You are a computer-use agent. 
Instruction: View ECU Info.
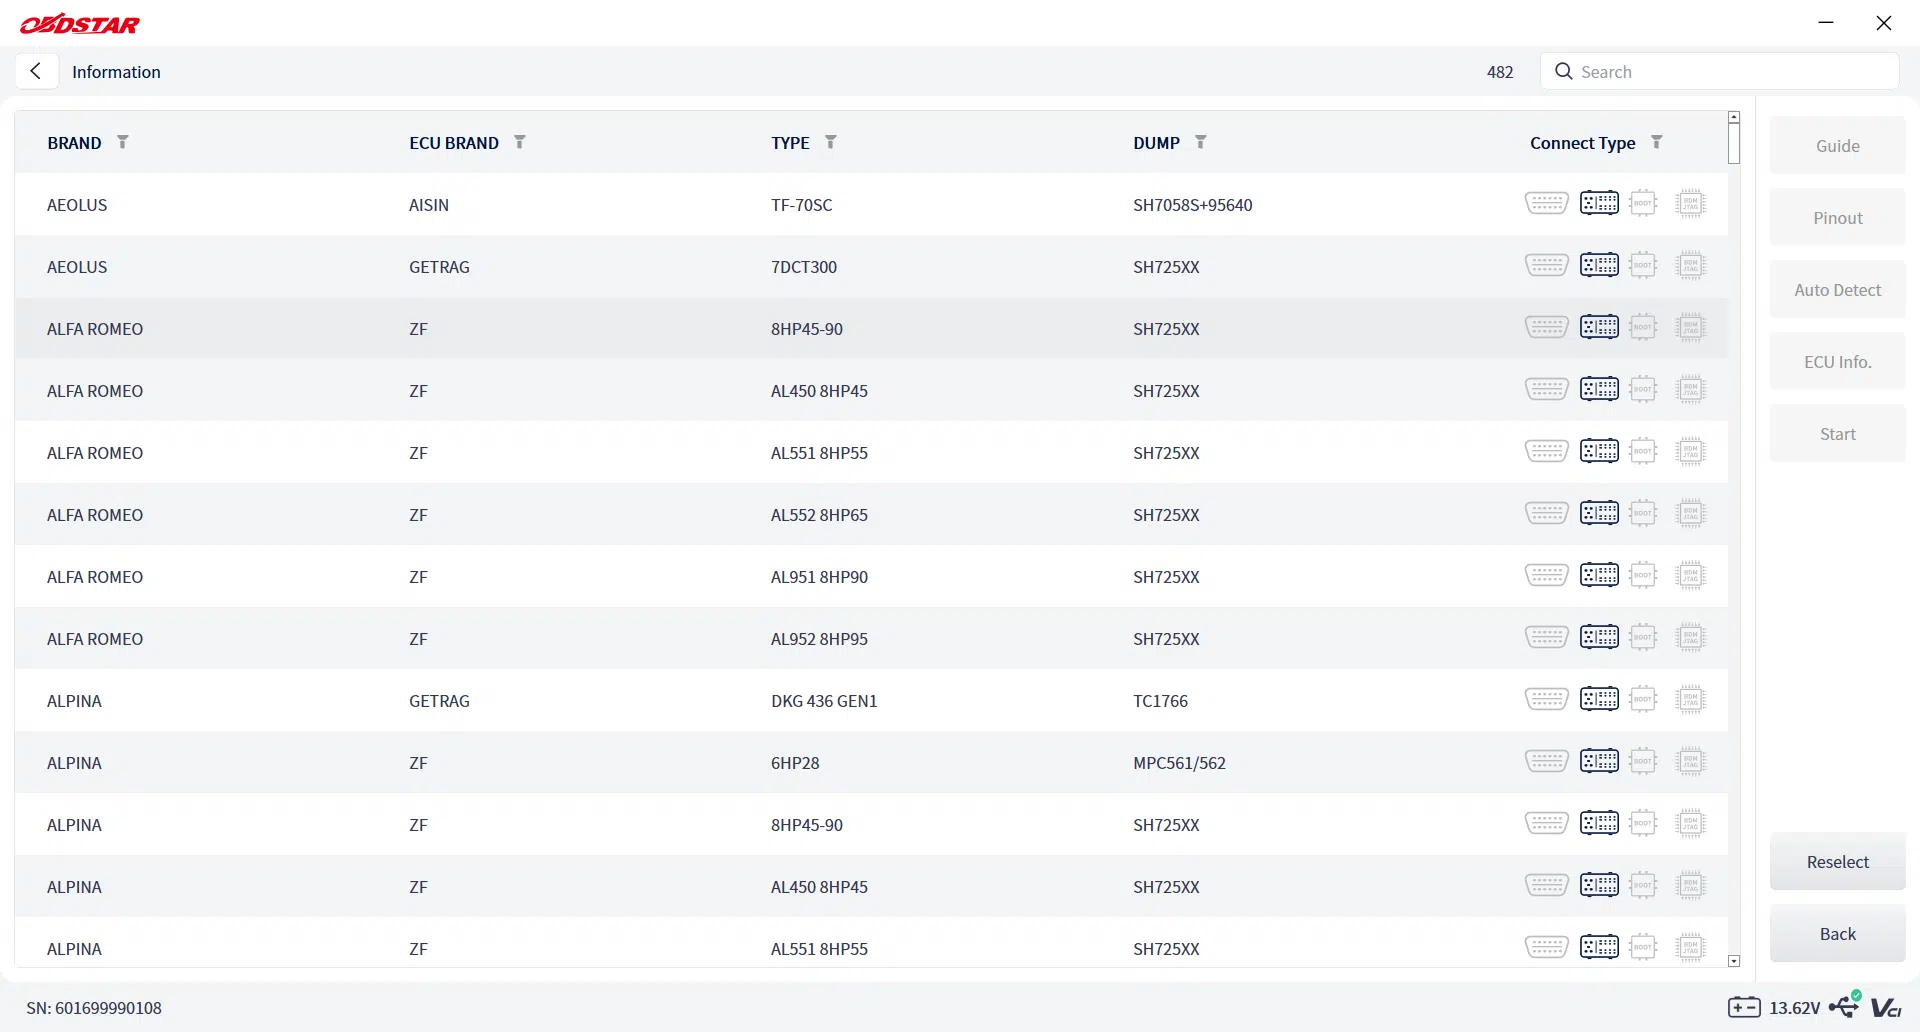(x=1838, y=362)
